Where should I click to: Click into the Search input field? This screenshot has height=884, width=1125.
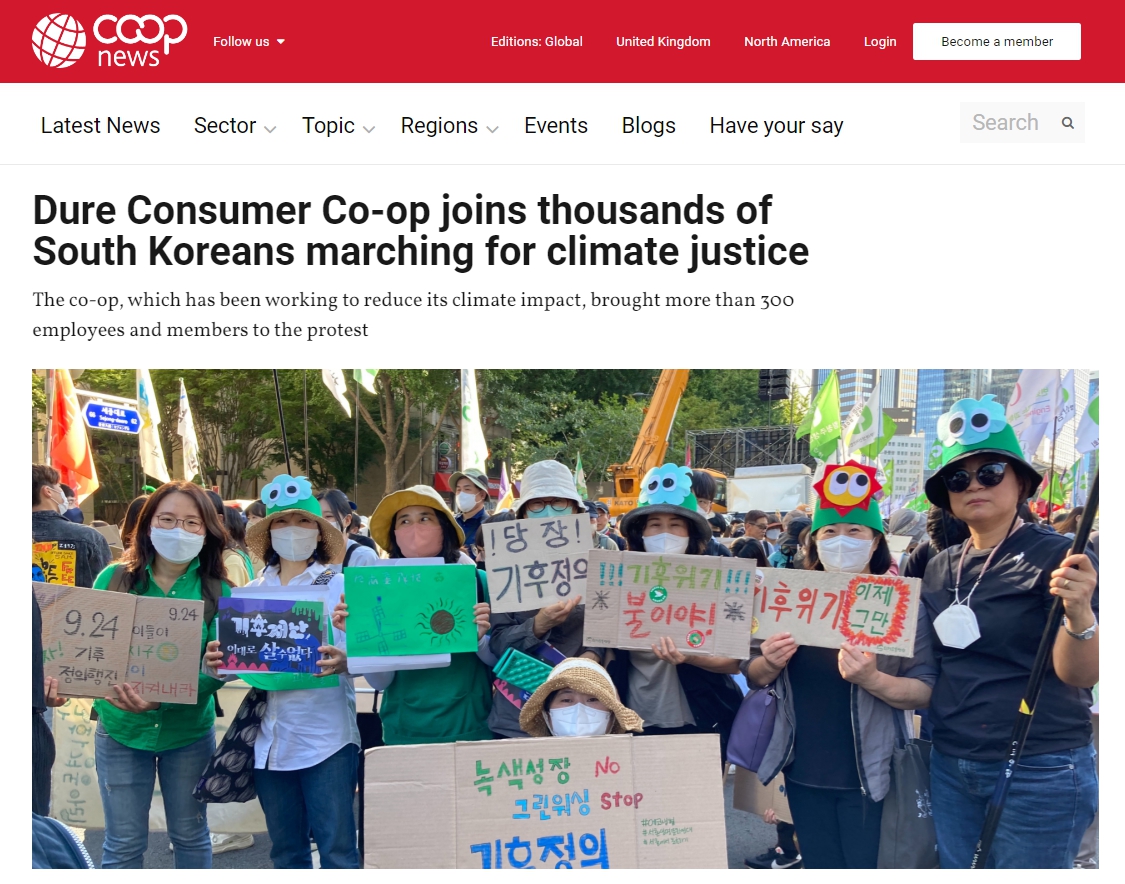[x=1006, y=123]
